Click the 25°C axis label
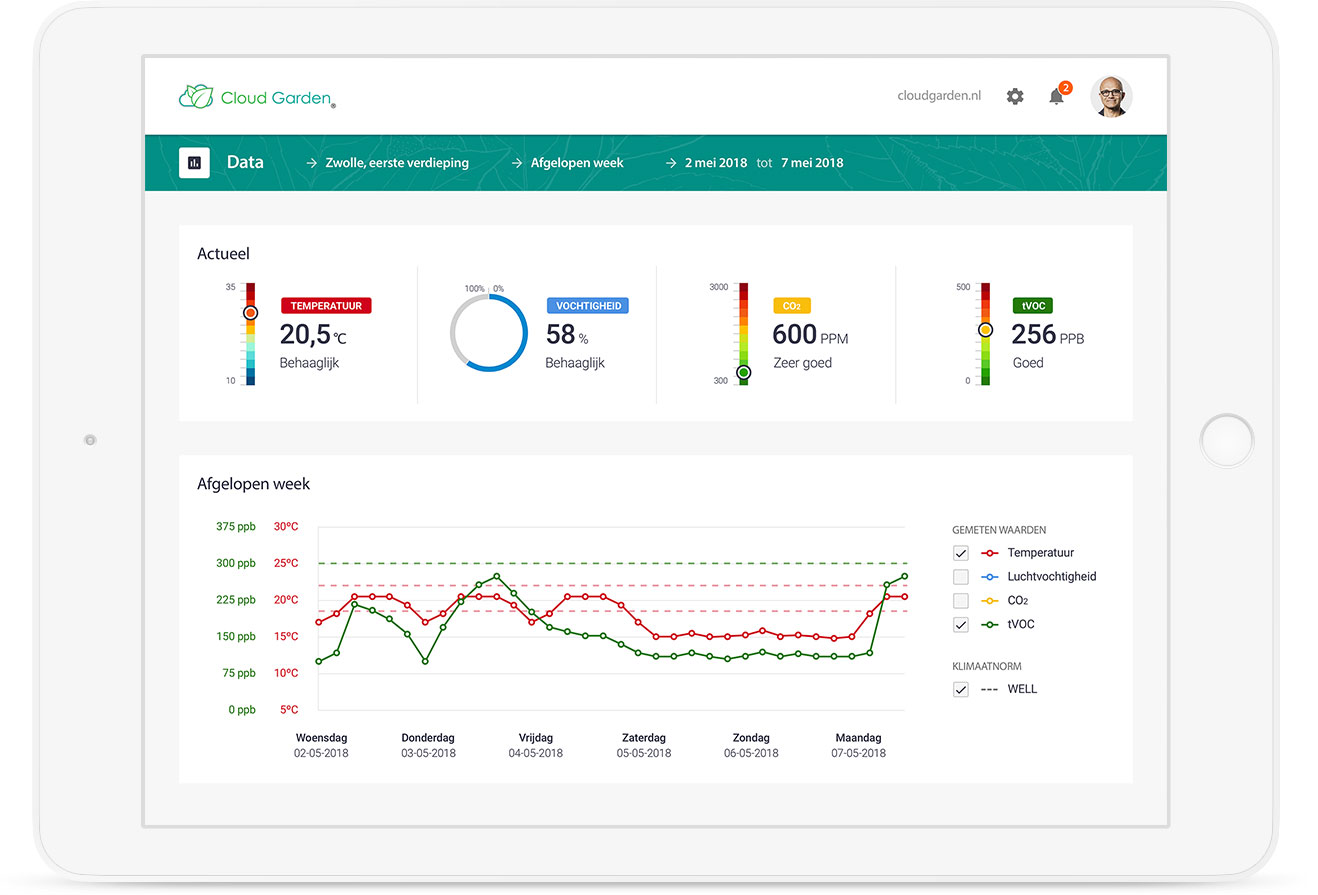 [286, 563]
